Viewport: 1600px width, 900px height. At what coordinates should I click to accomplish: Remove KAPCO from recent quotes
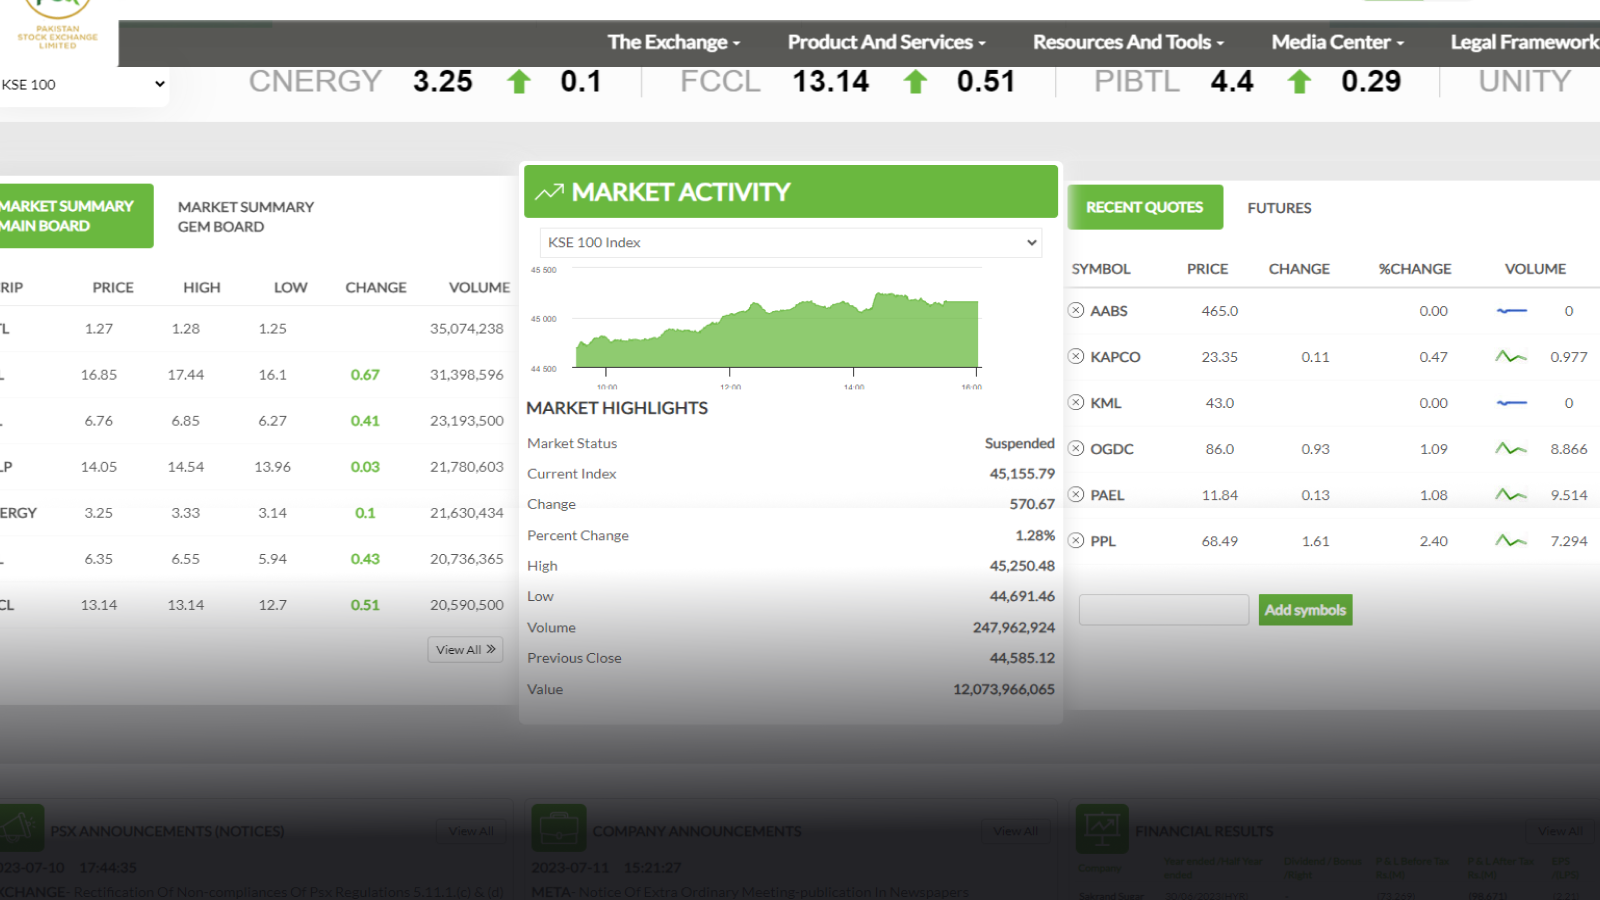pos(1076,356)
